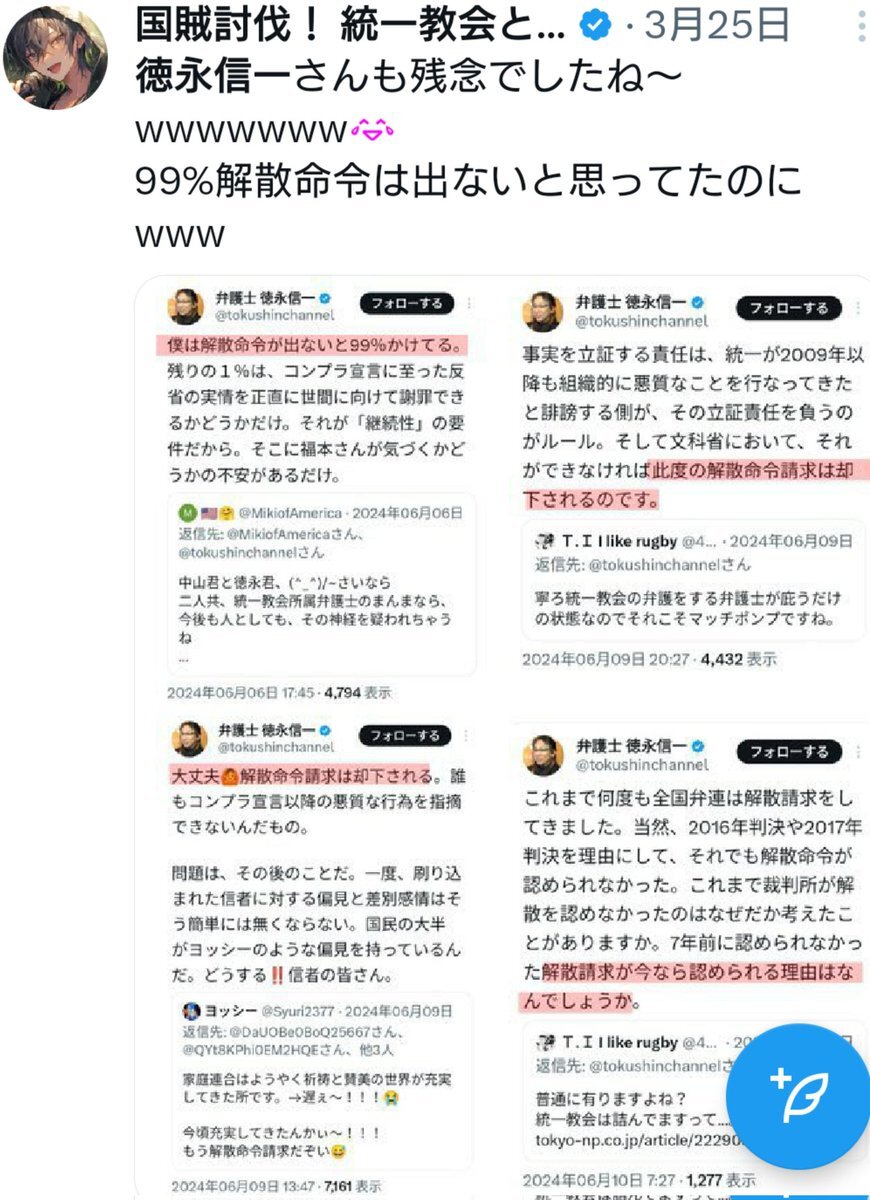Click the MikiofAmerica green M avatar
Image resolution: width=870 pixels, height=1200 pixels.
tap(188, 512)
